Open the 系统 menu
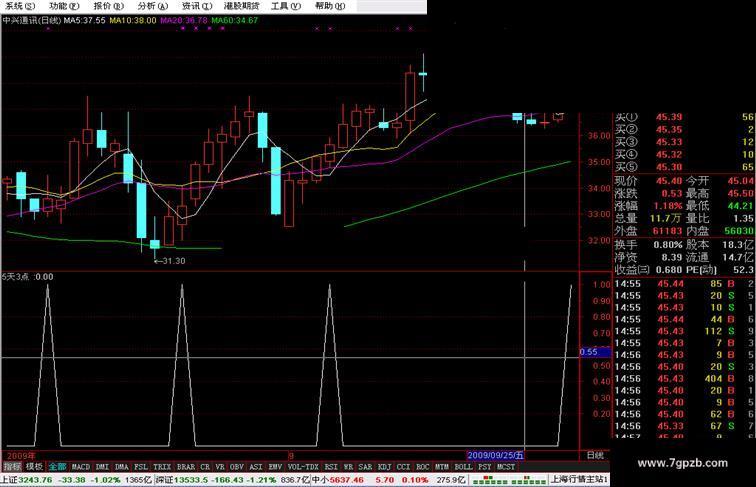 point(20,6)
